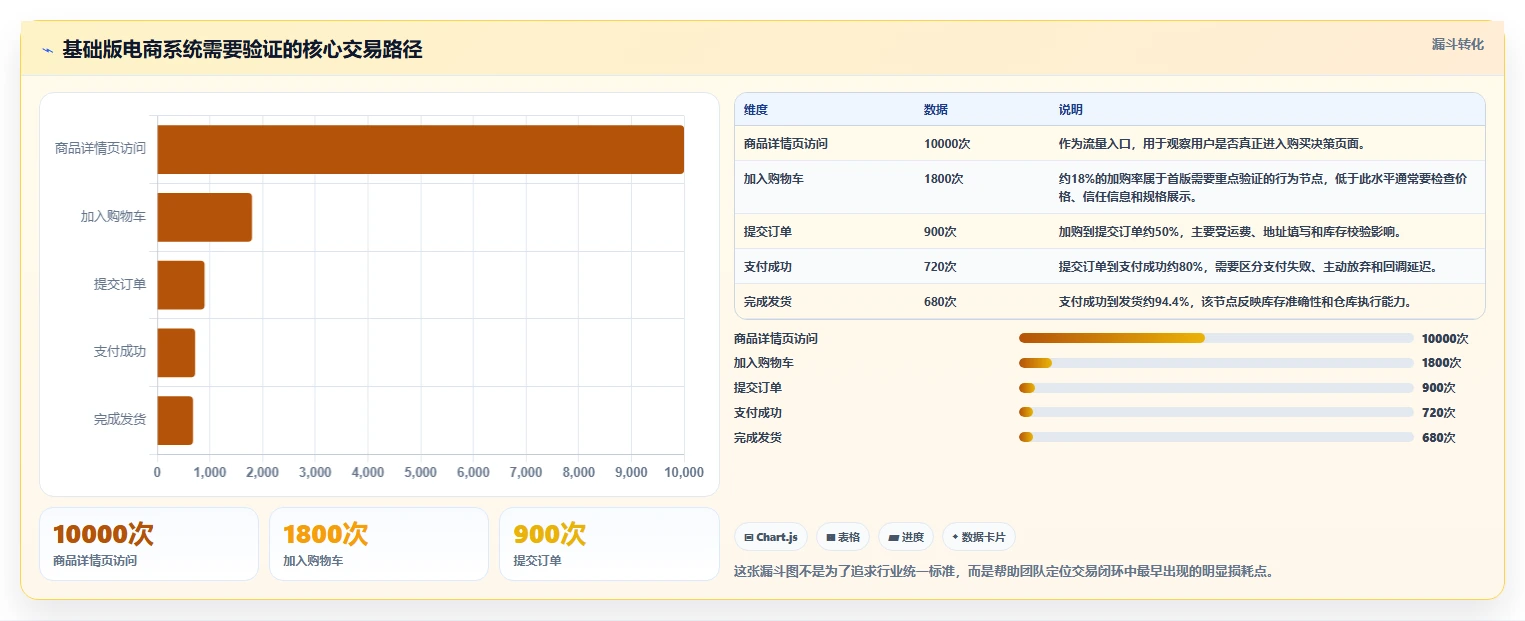Click the 商品详情页访问 bar in chart
The image size is (1525, 621).
point(420,150)
